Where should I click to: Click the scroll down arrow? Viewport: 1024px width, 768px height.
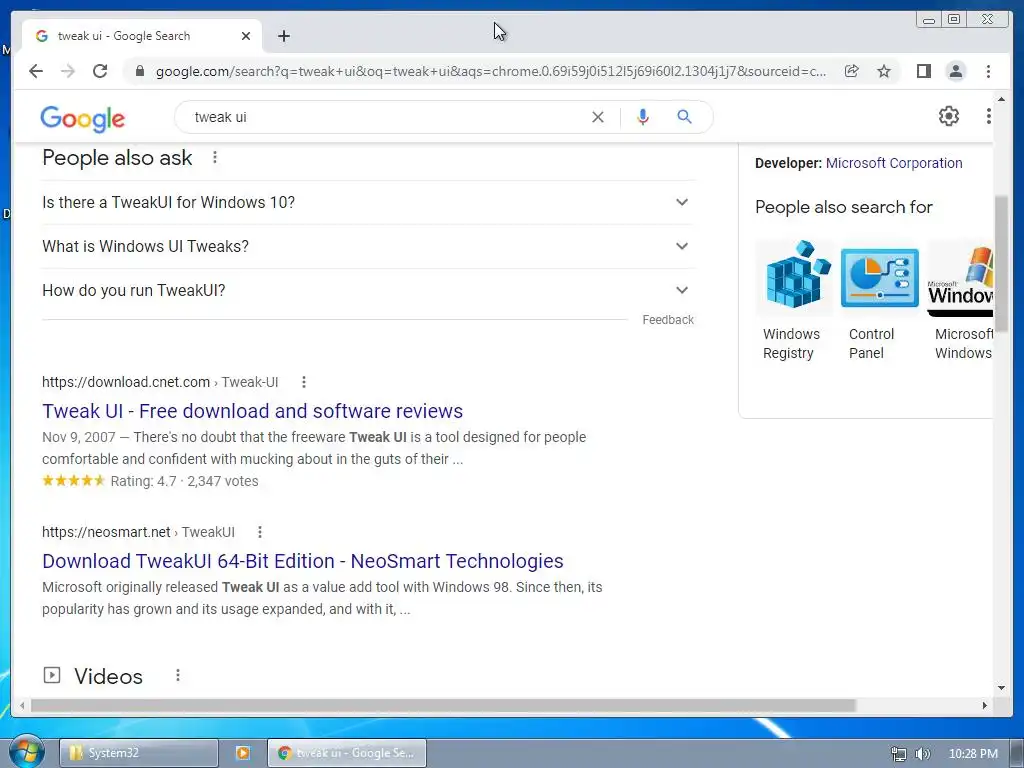click(1001, 688)
